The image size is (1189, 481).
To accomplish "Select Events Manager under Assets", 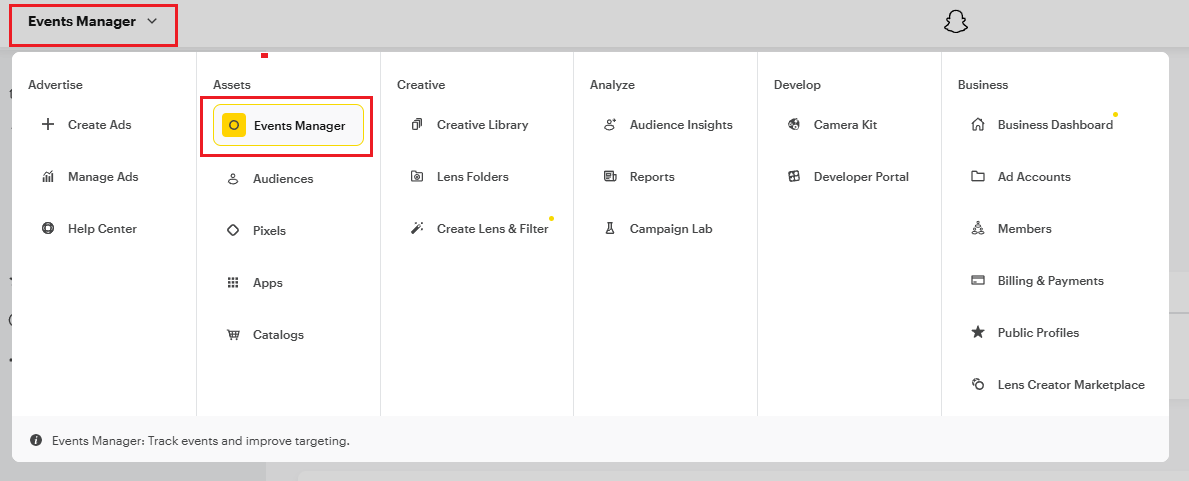I will point(288,125).
